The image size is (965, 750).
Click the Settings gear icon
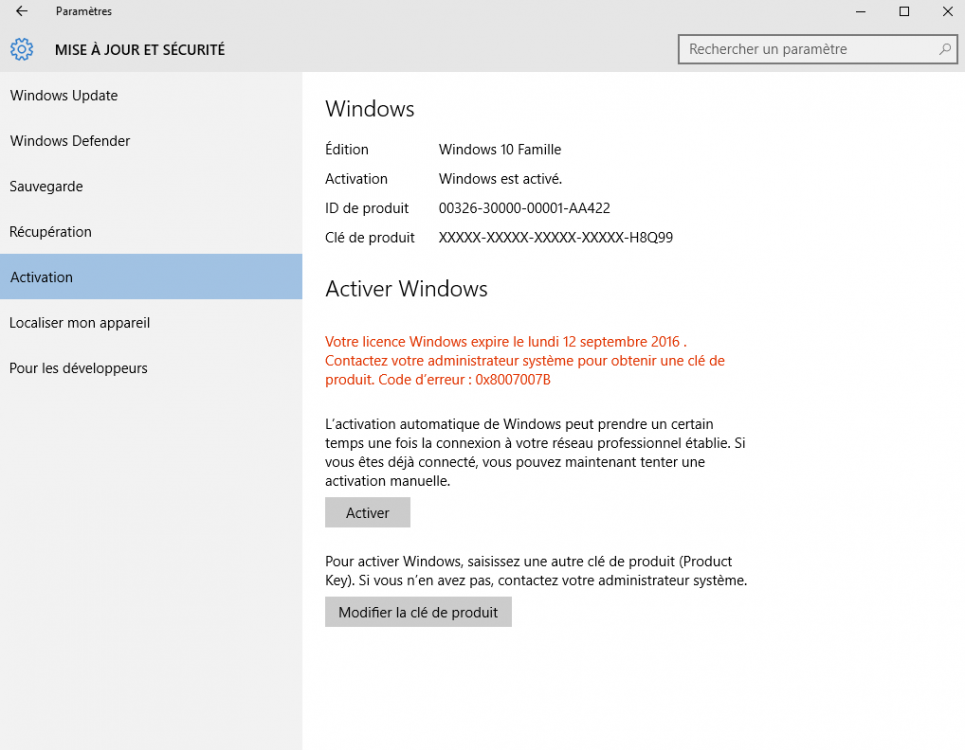coord(21,49)
